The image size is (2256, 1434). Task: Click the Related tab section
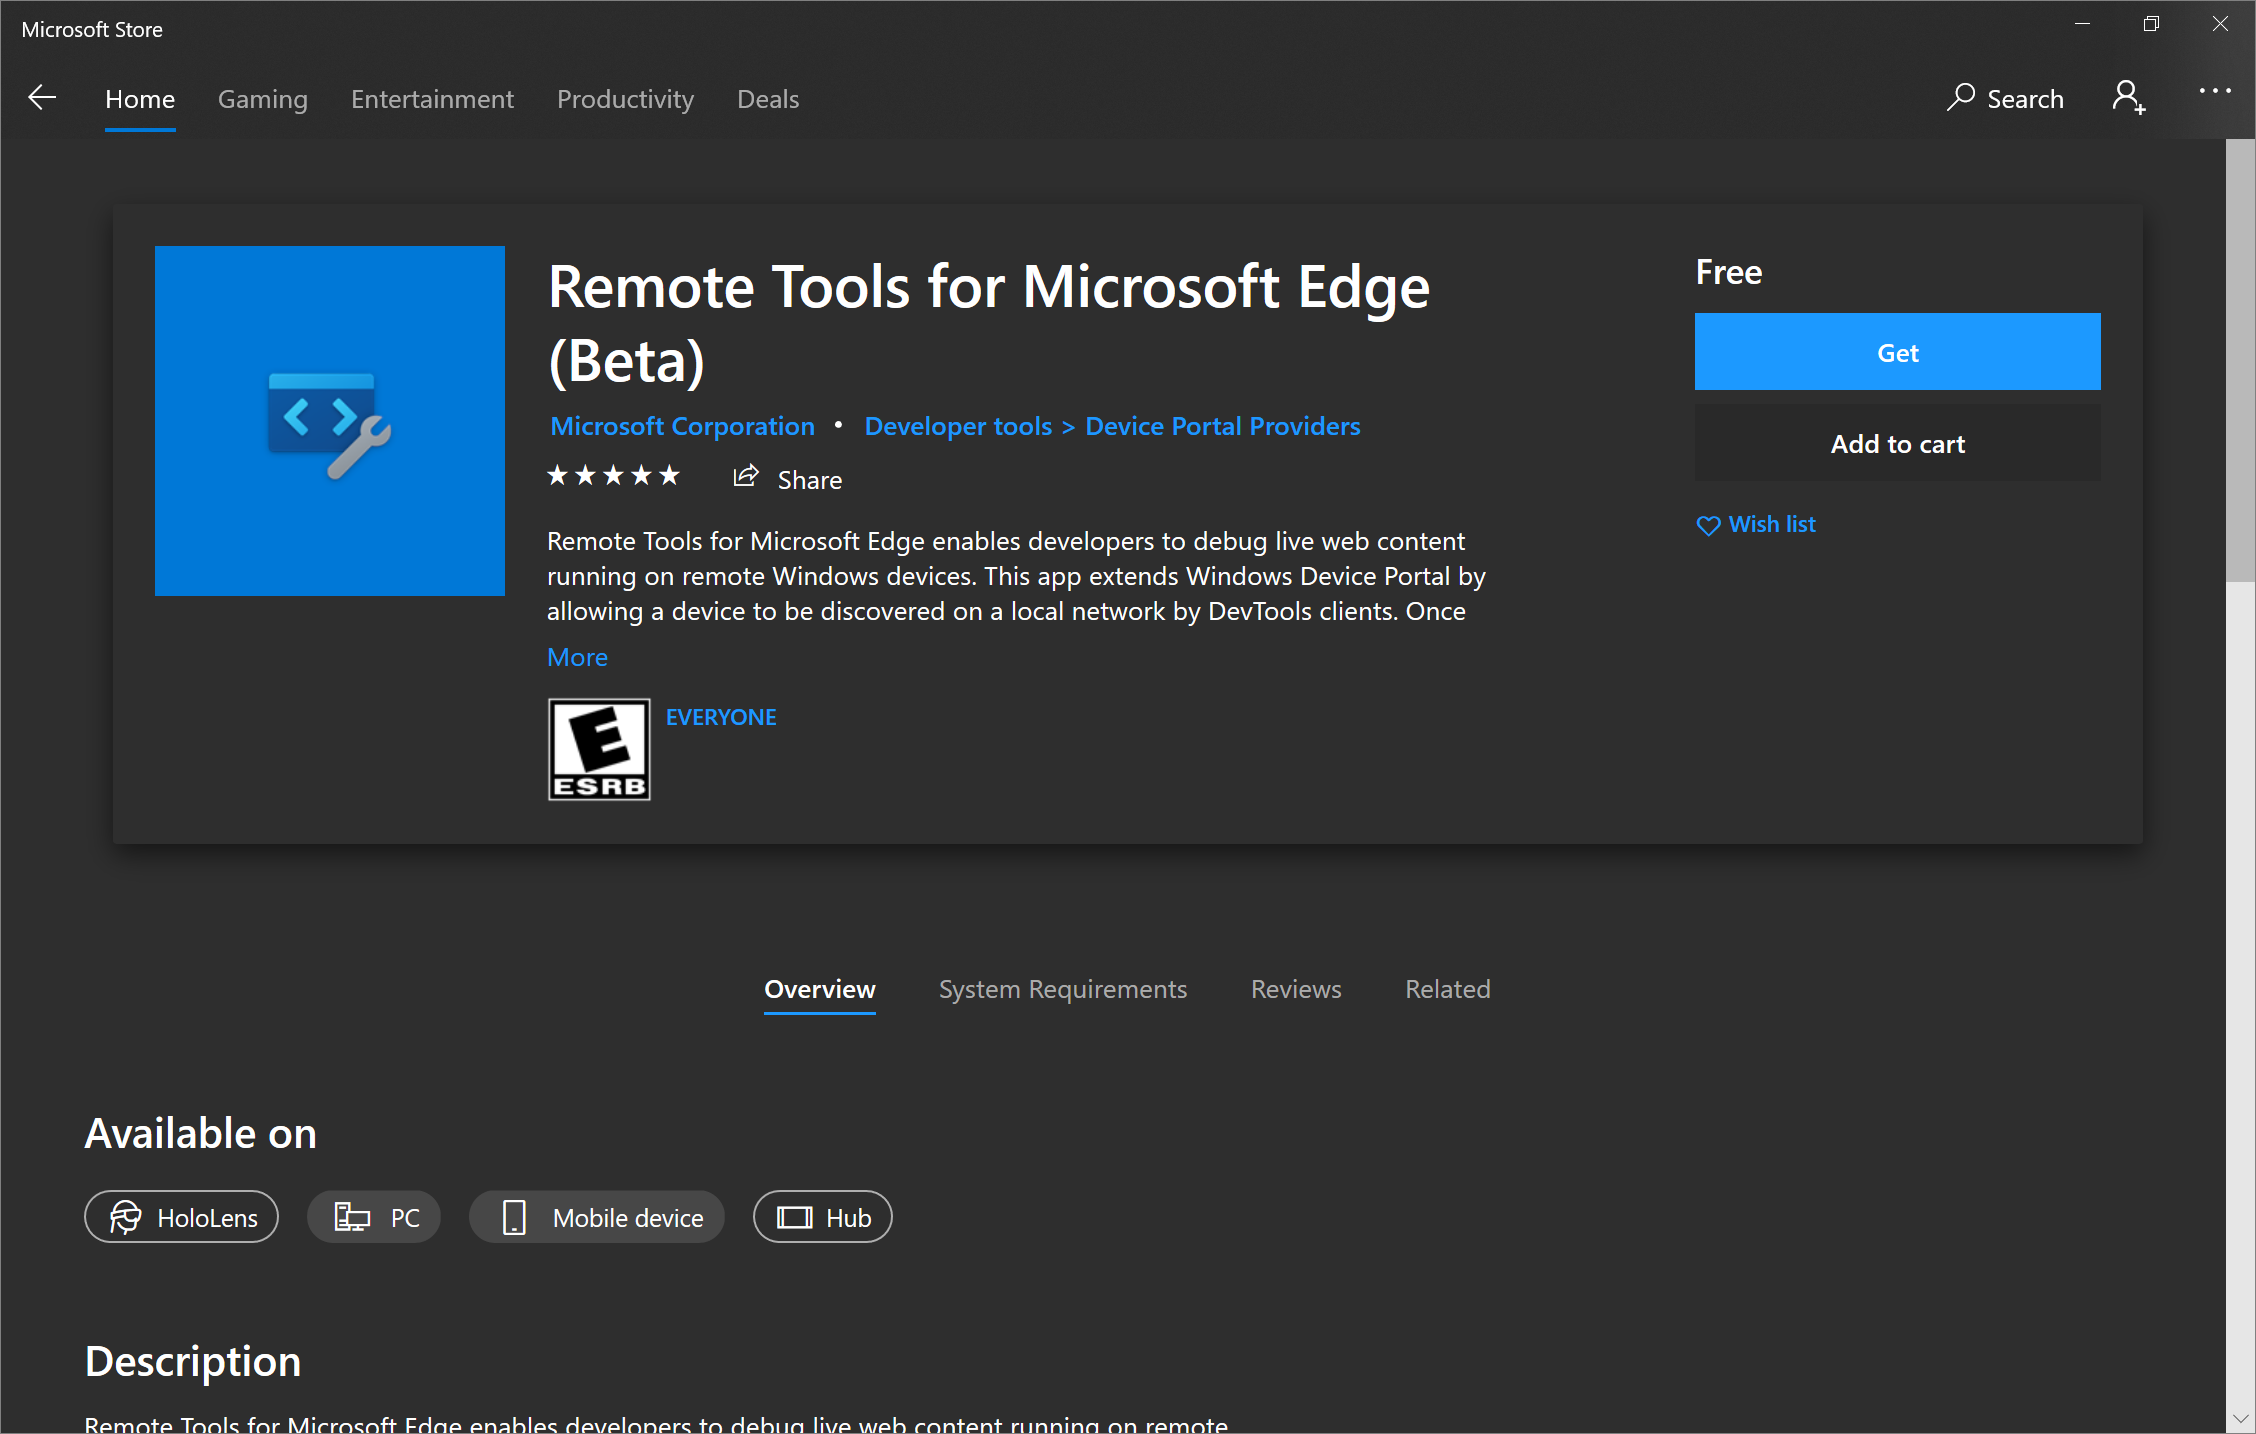point(1447,988)
